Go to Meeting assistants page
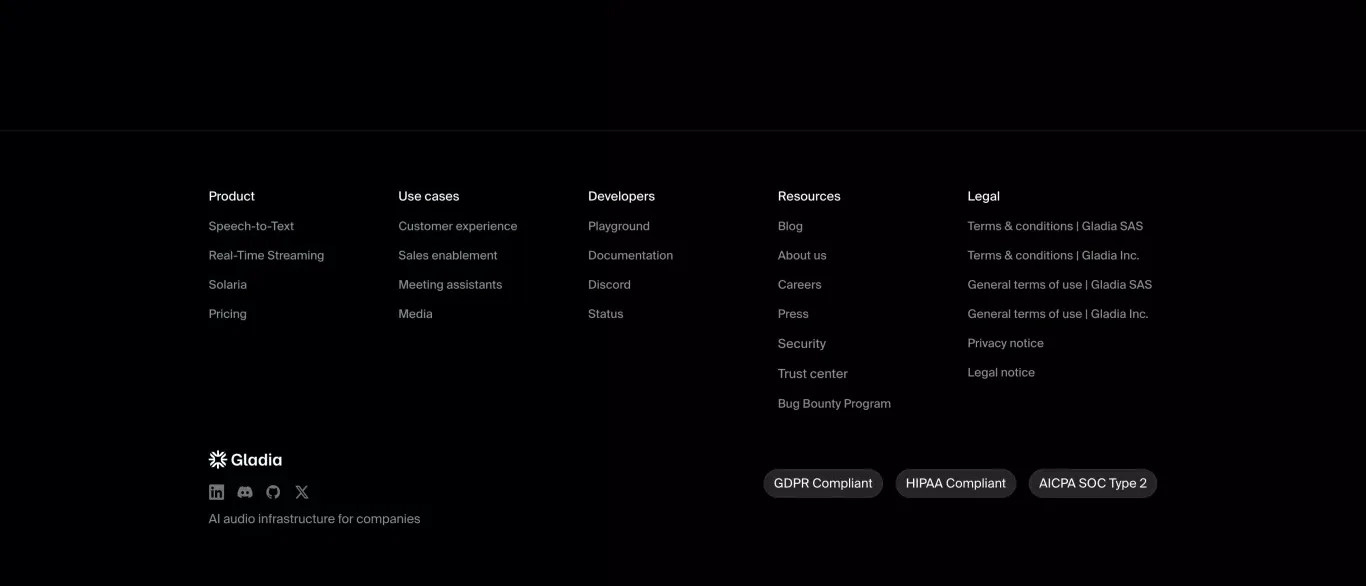Viewport: 1366px width, 586px height. 450,284
